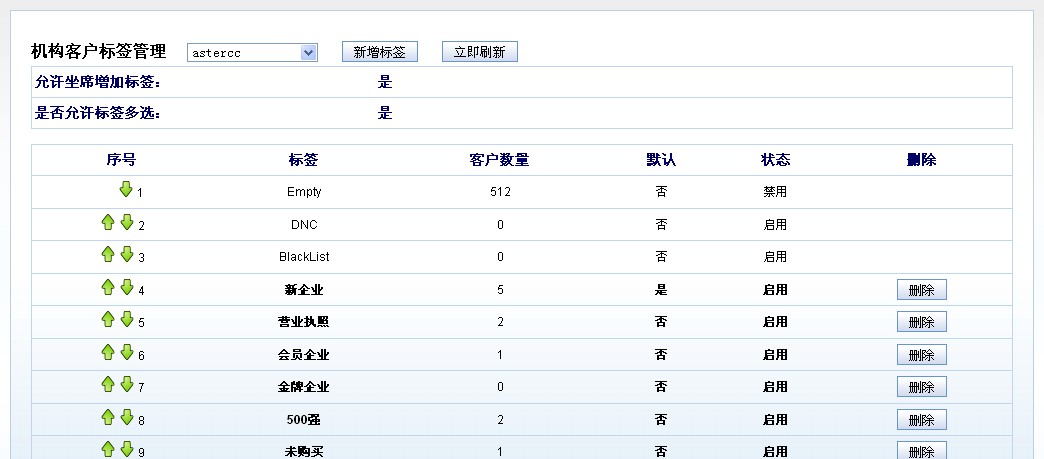Screen dimensions: 1044x459
Task: Move the DNC tag up
Action: click(108, 222)
